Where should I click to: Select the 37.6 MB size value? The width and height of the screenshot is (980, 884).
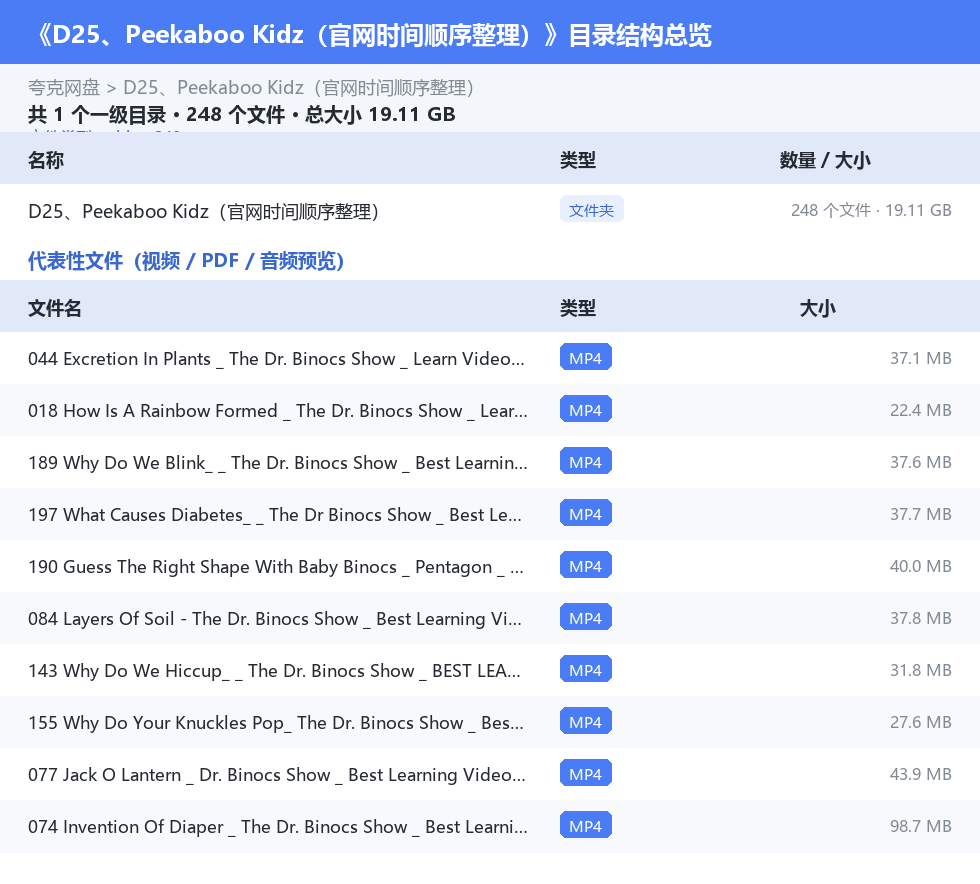pyautogui.click(x=921, y=462)
